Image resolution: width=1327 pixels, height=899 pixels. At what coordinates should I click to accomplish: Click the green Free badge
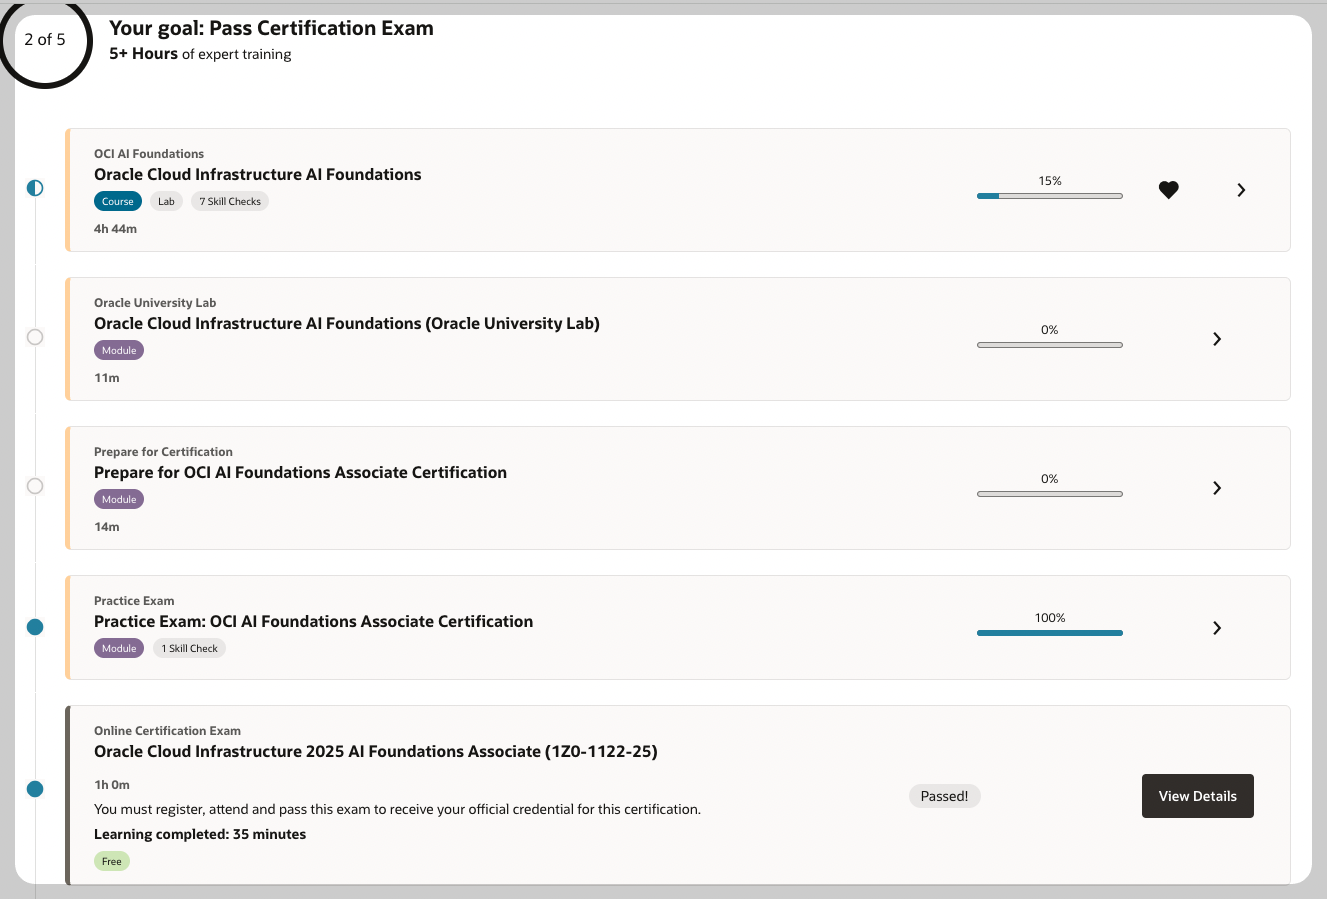coord(112,861)
